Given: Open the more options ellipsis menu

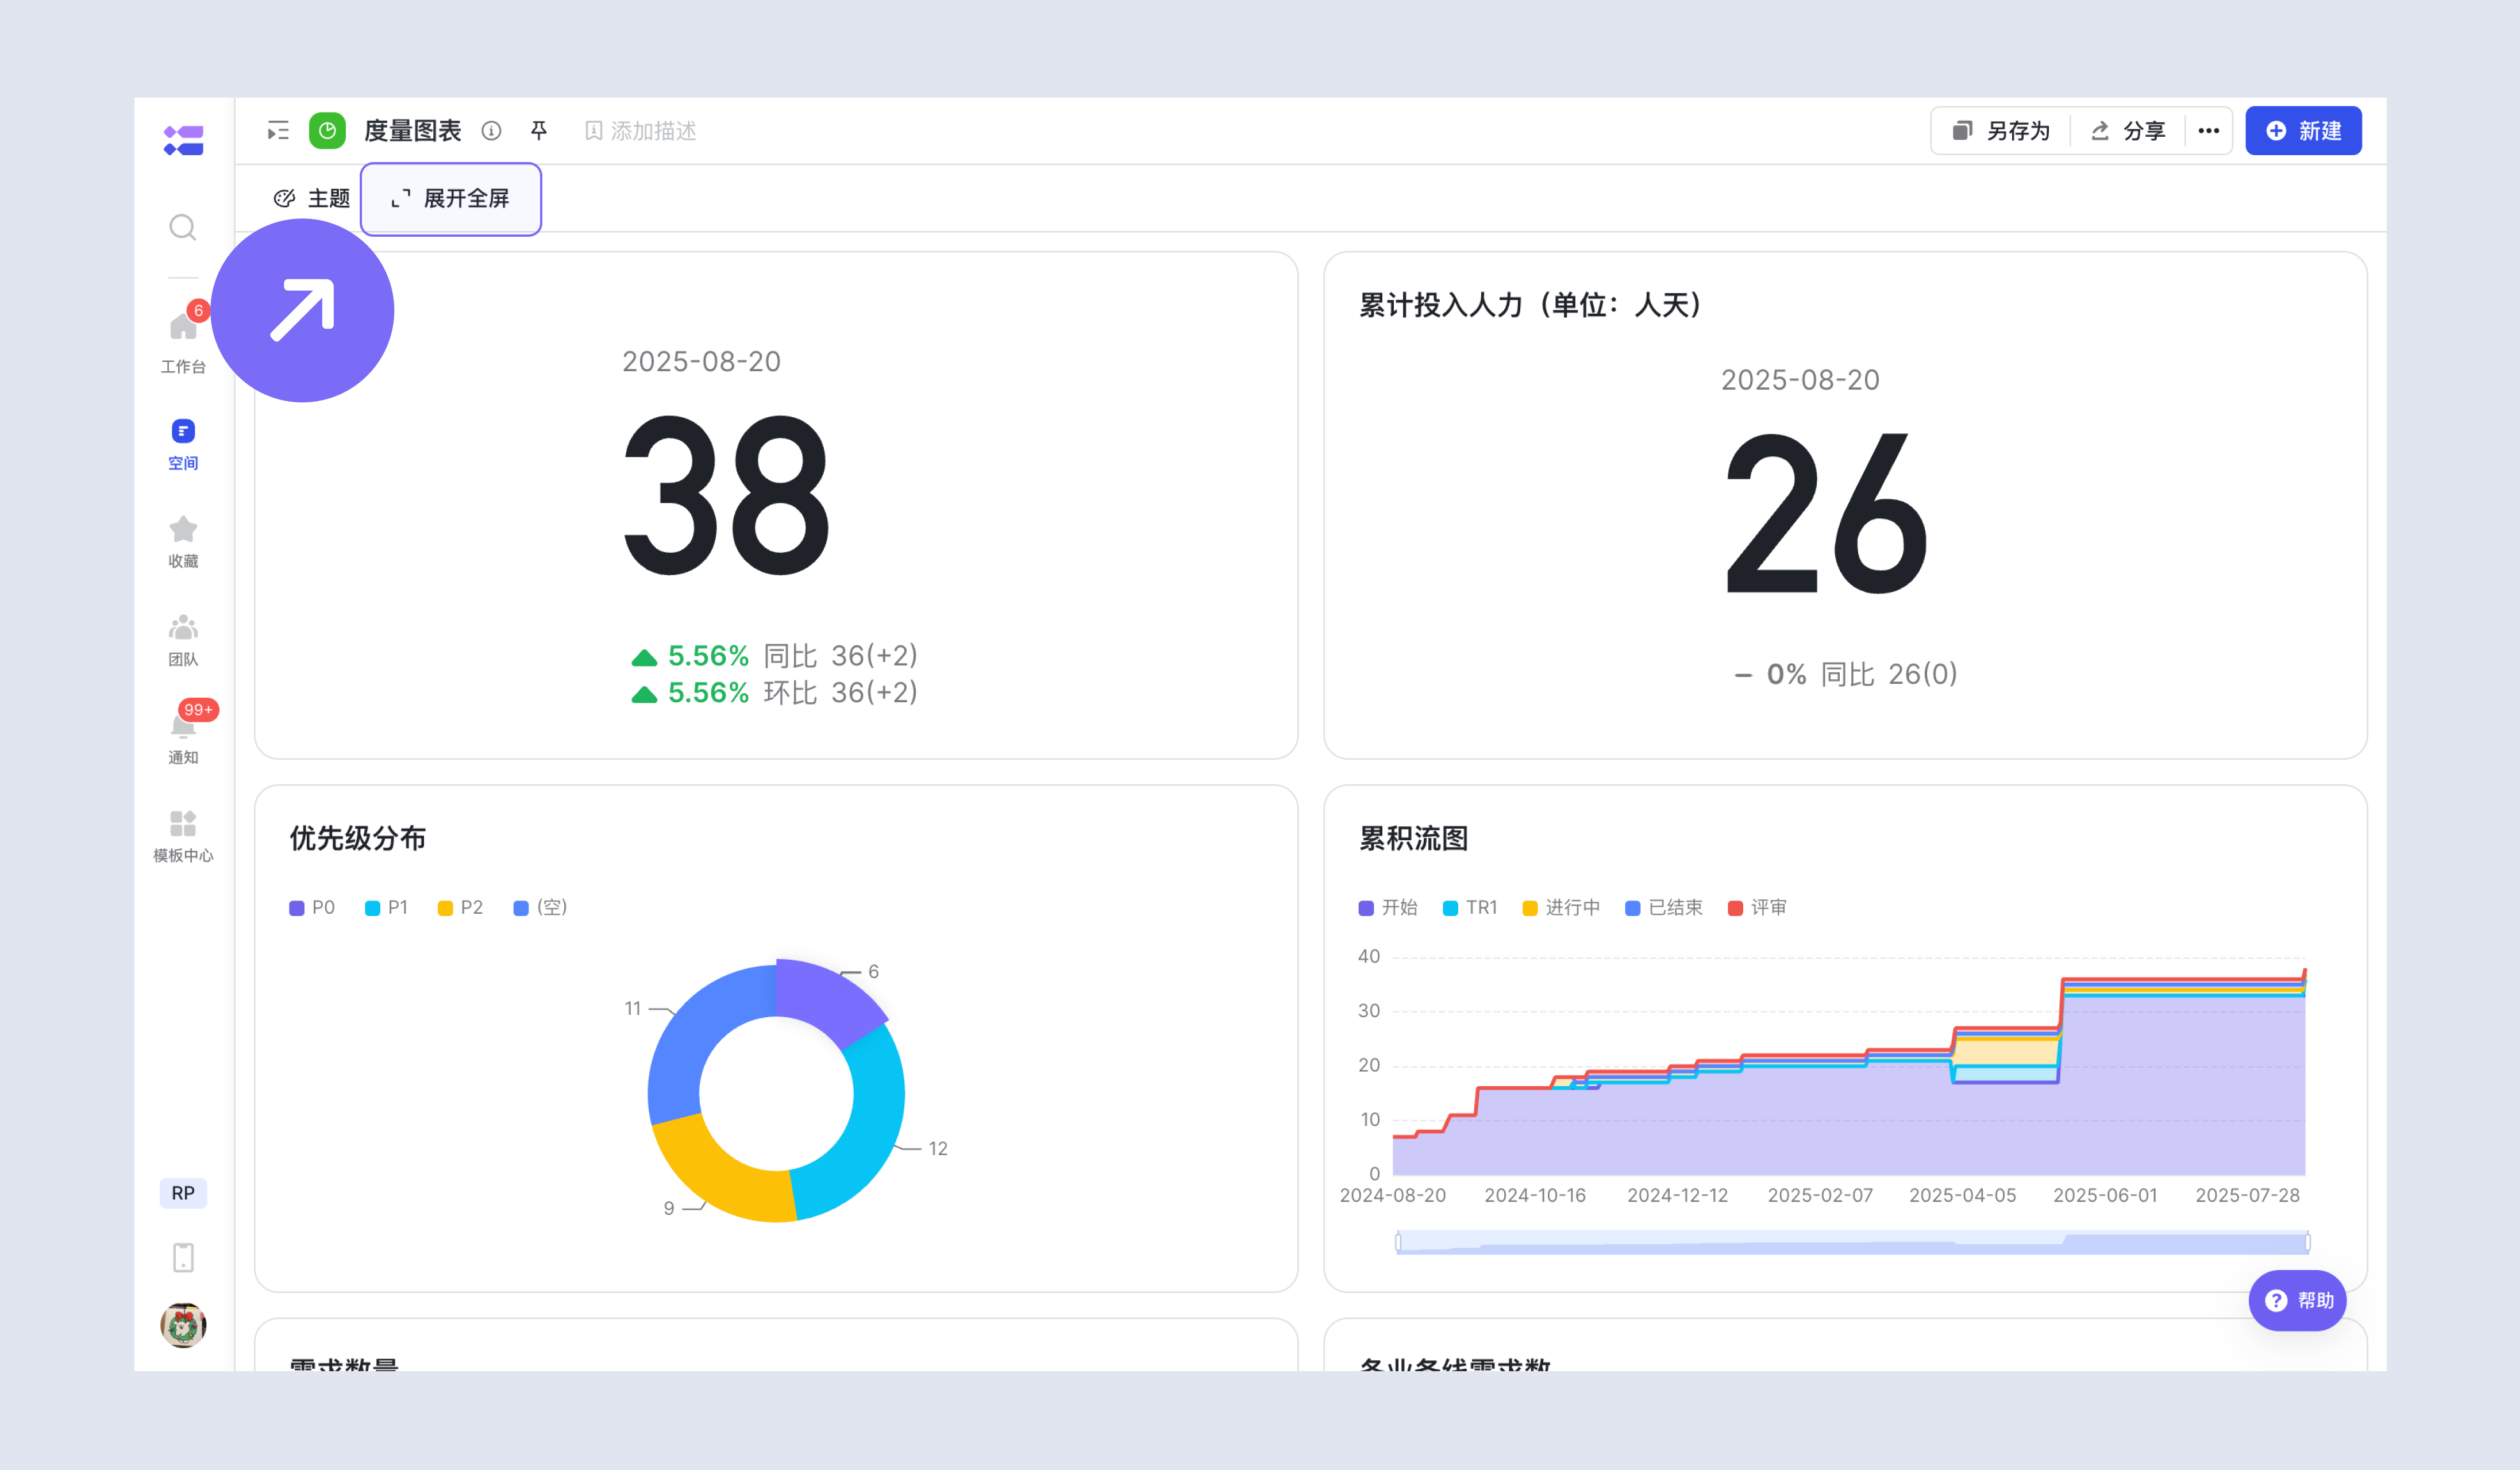Looking at the screenshot, I should (2209, 131).
